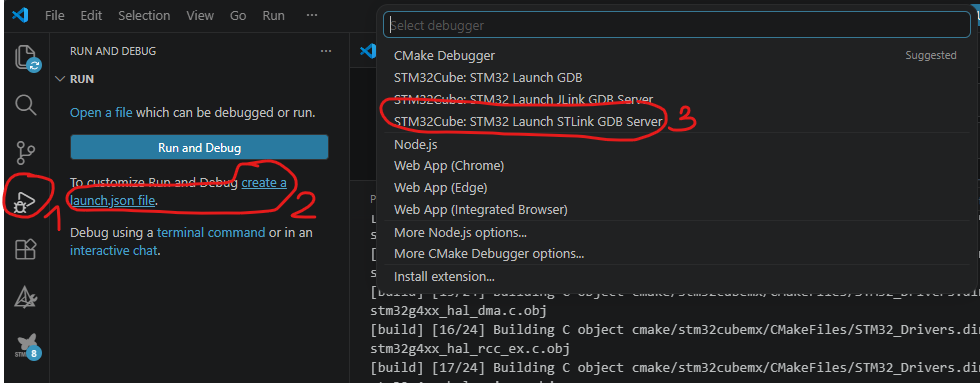Click the 'interactive chat' link

tap(114, 251)
